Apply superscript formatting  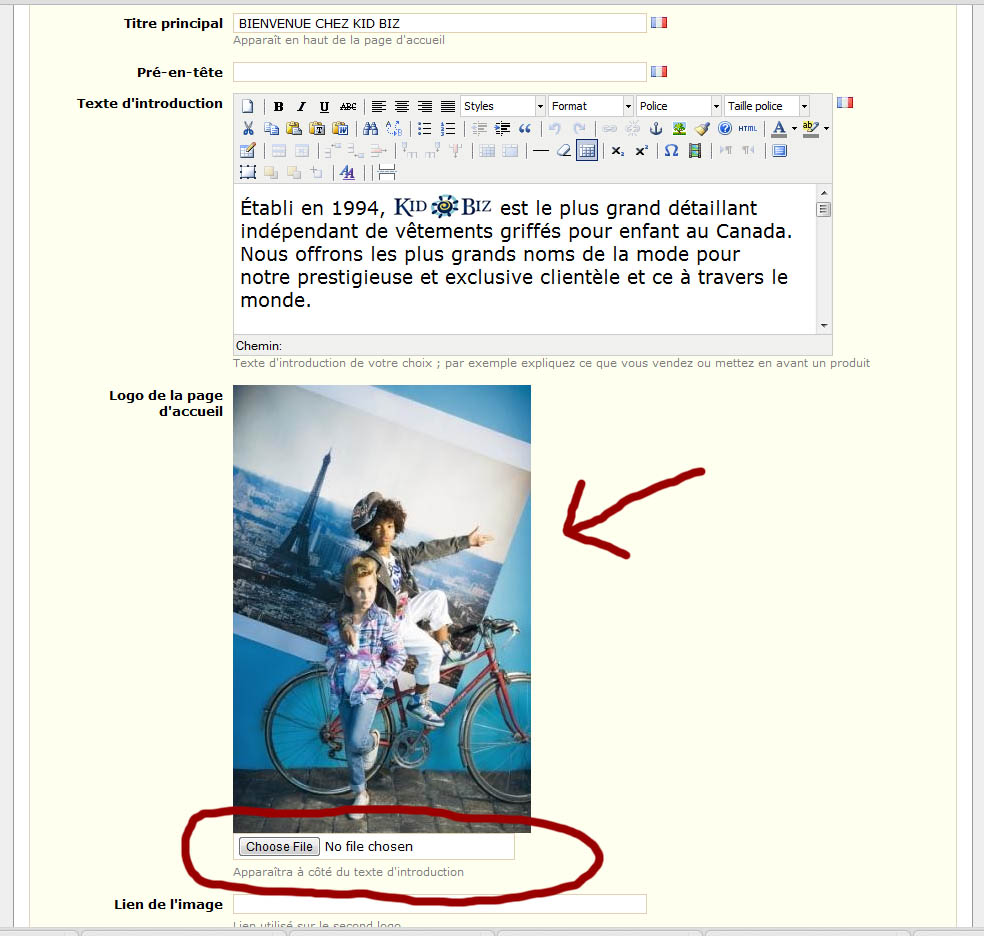[x=641, y=151]
